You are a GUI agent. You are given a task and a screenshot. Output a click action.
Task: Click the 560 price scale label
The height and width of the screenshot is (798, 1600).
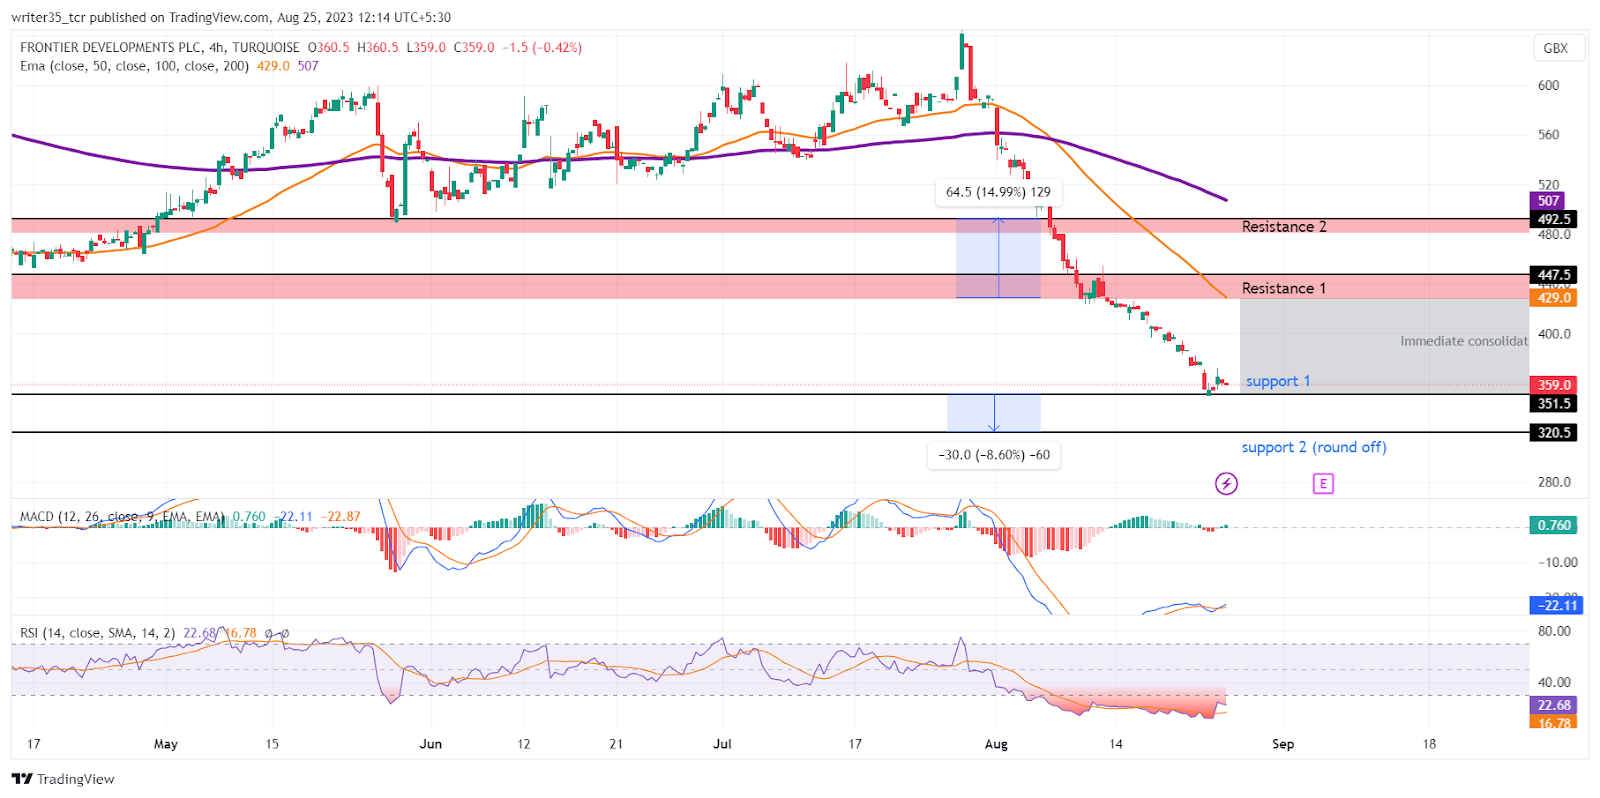coord(1548,135)
